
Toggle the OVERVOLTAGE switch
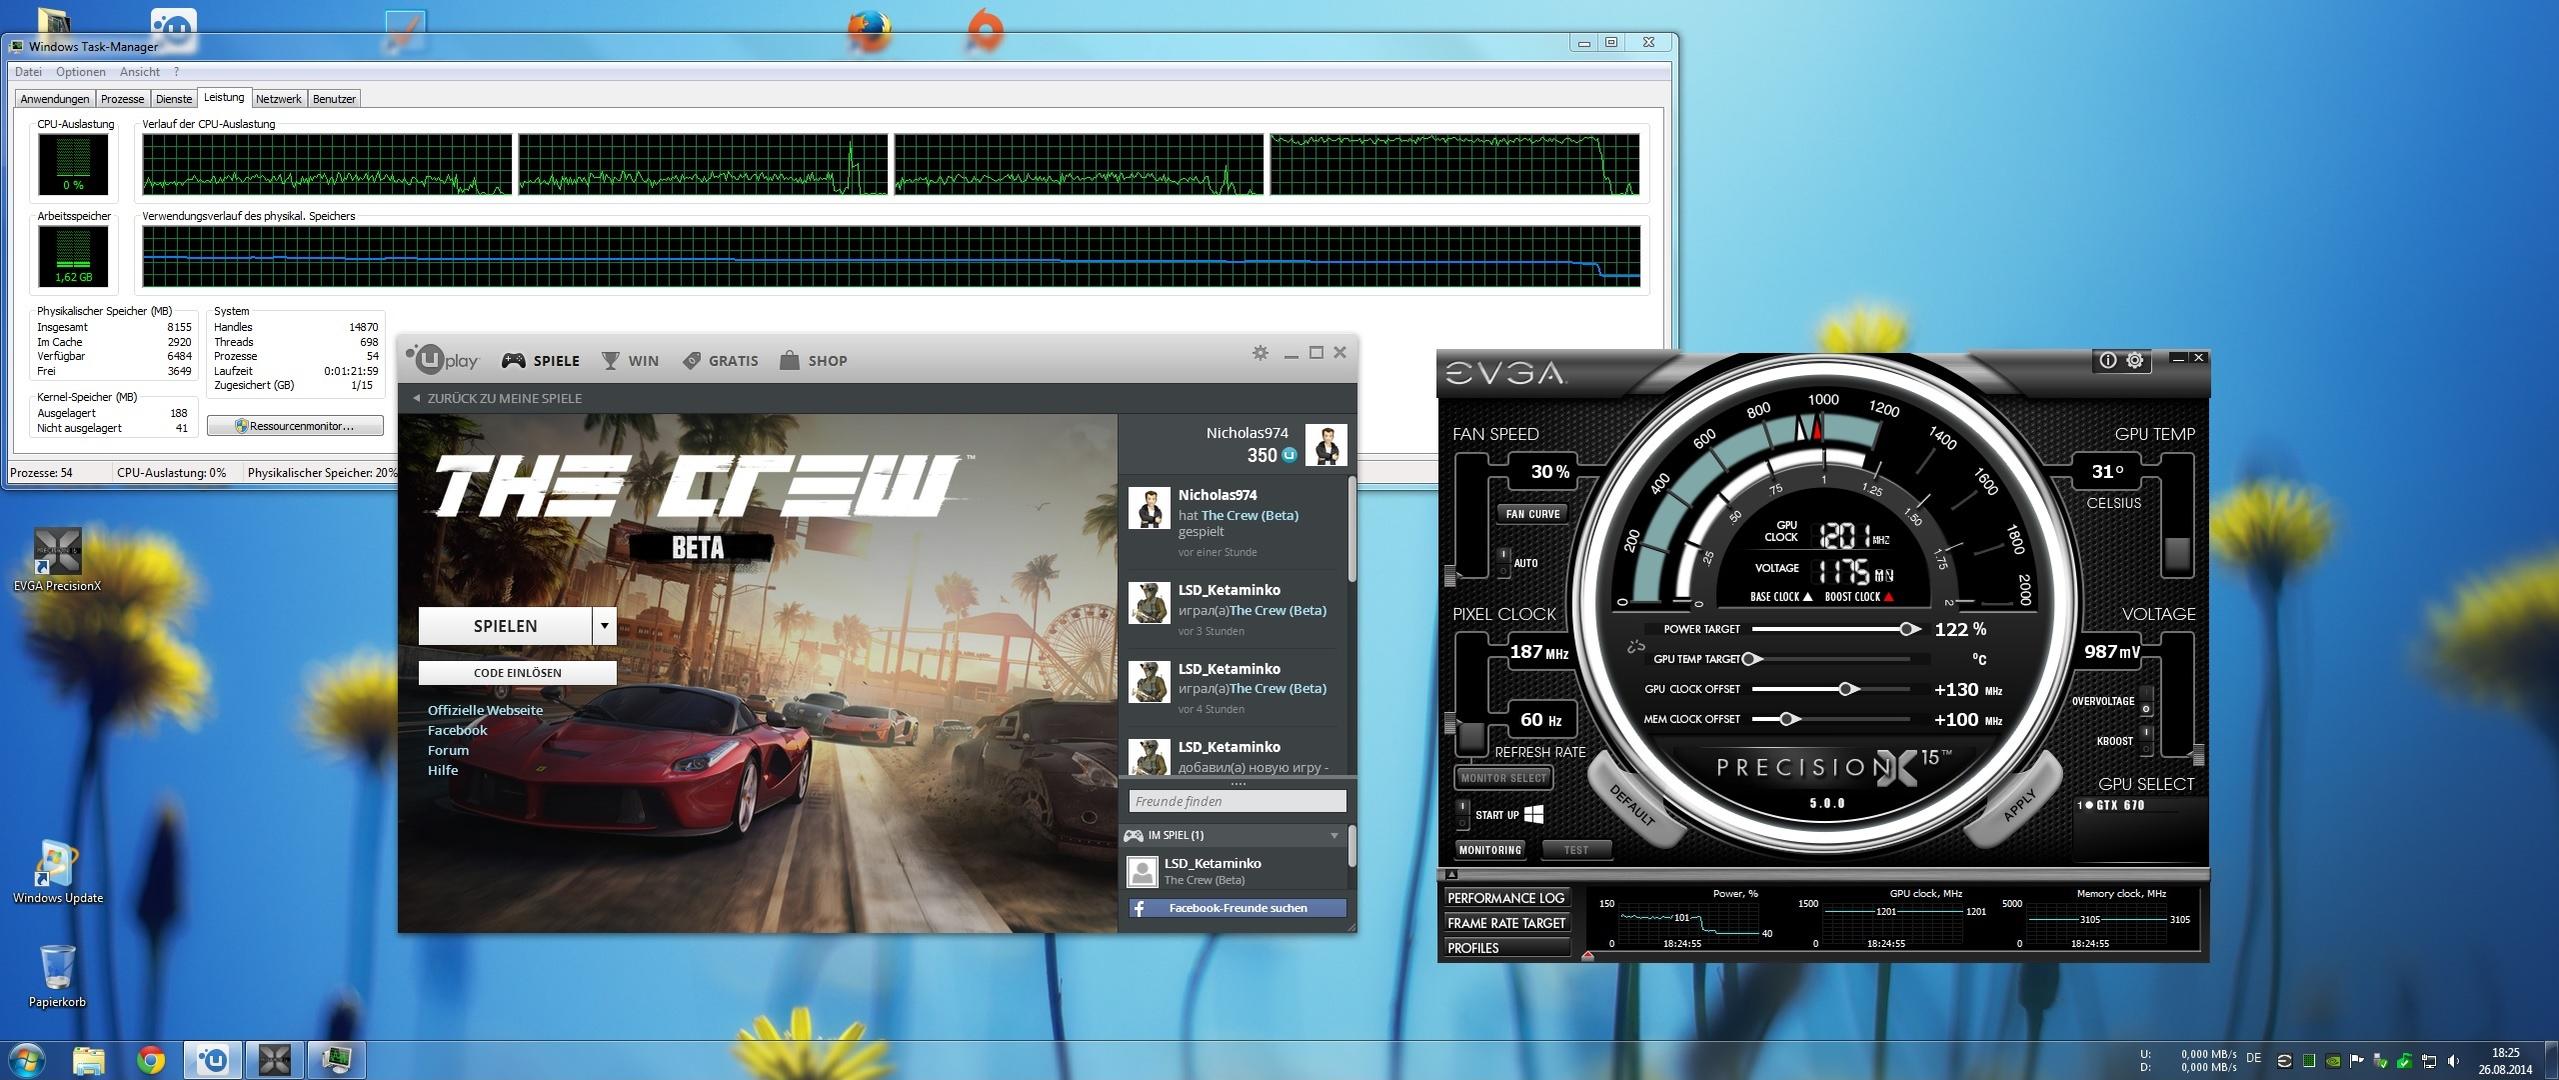tap(2145, 702)
